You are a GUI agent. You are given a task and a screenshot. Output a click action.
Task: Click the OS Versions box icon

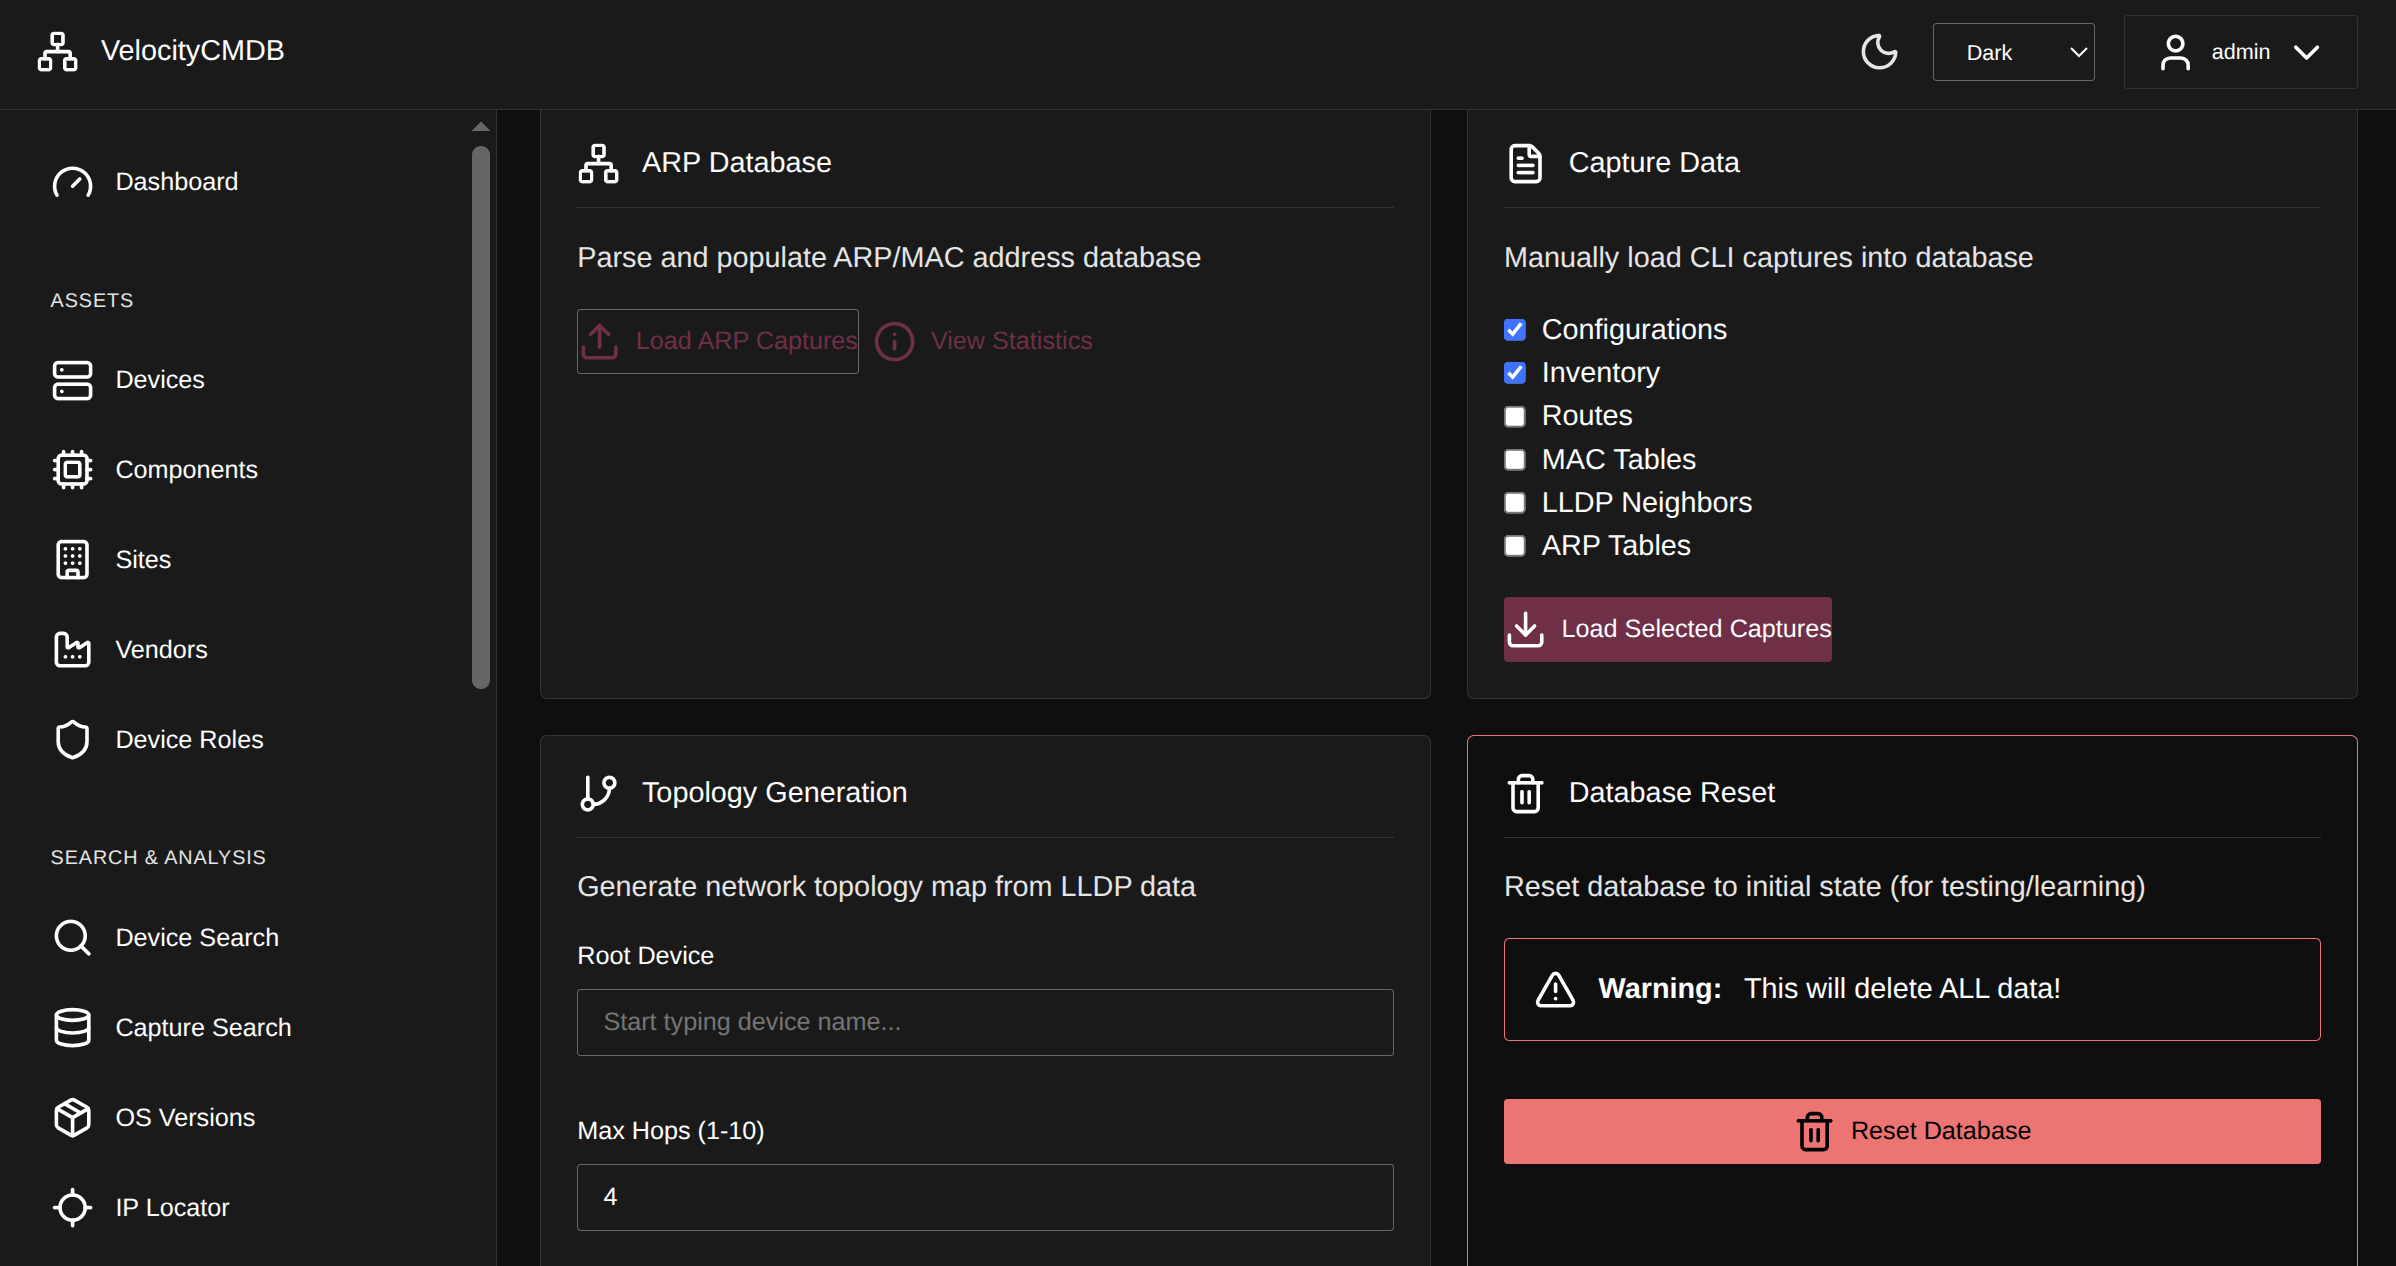point(72,1118)
